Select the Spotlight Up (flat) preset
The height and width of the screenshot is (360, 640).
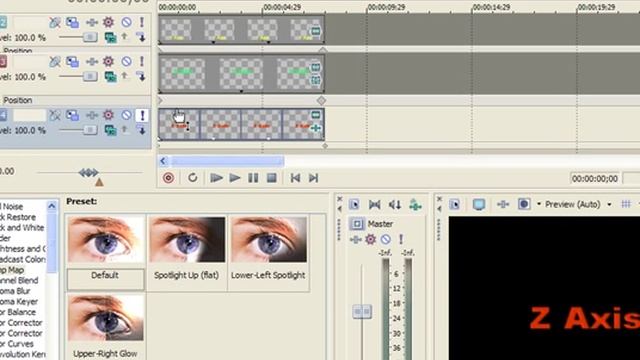[x=187, y=239]
